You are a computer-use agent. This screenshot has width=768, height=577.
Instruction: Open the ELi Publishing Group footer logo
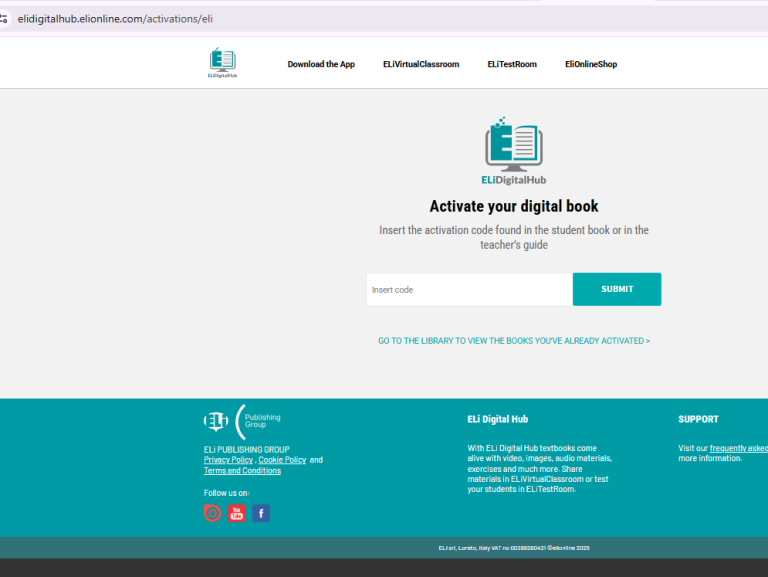242,421
